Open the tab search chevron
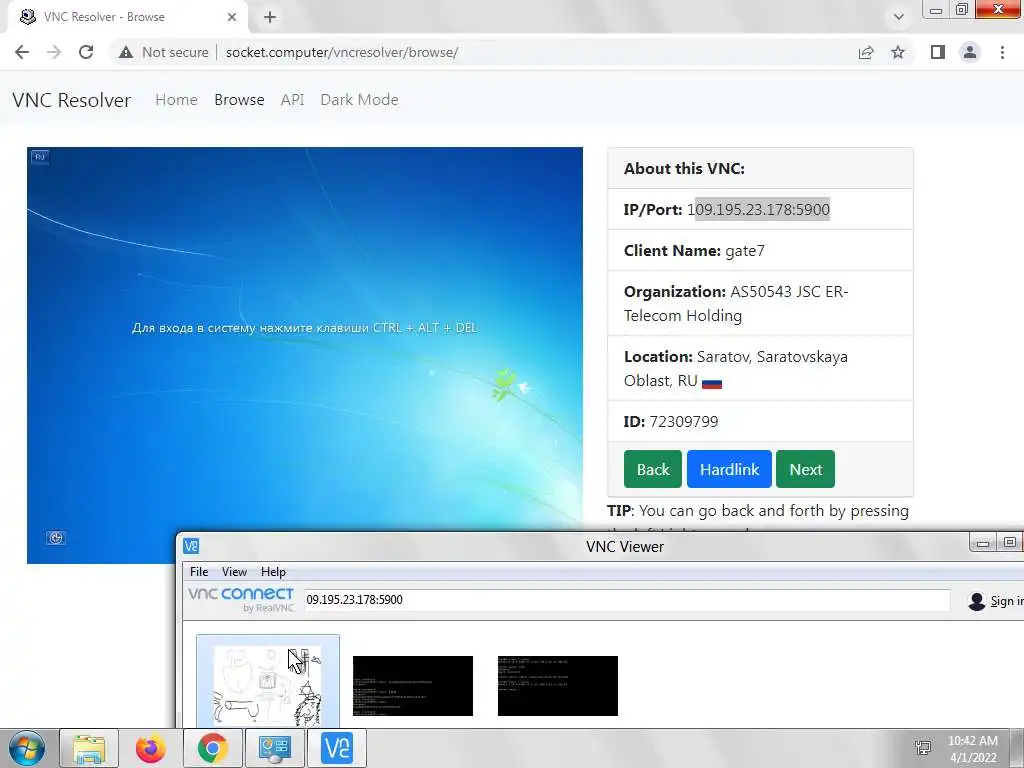Viewport: 1024px width, 768px height. point(899,17)
